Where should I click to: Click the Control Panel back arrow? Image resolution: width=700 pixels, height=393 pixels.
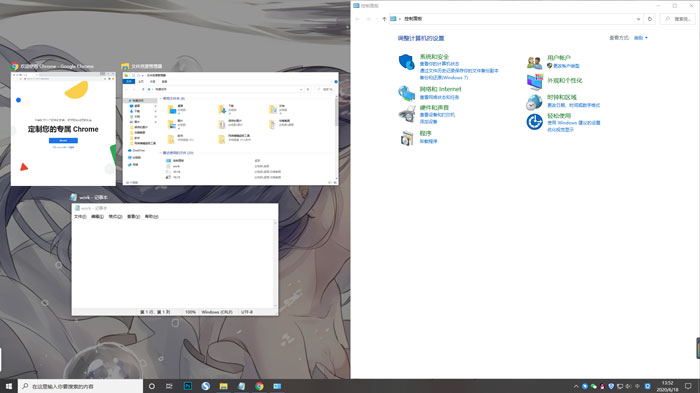[x=358, y=19]
